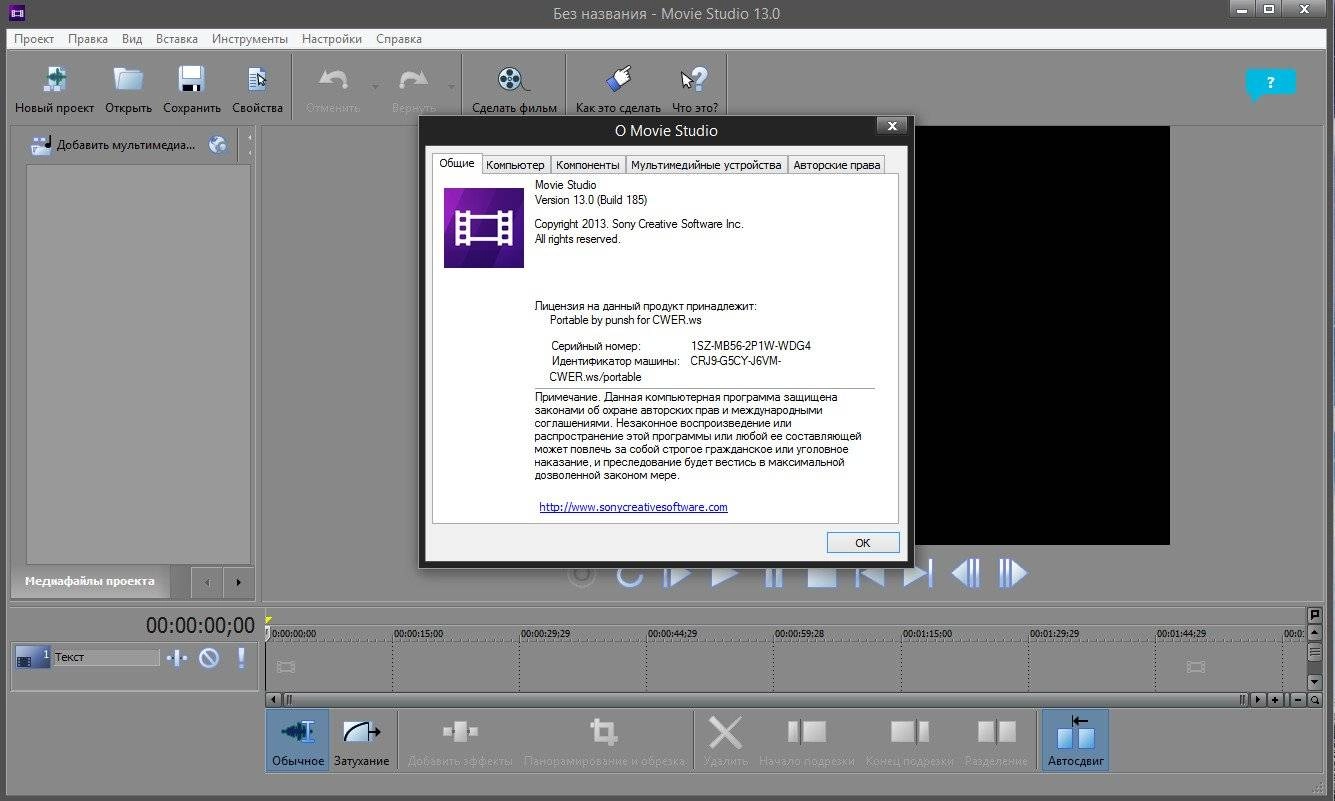Open sonycreativesoftware.com link
This screenshot has height=801, width=1335.
633,507
